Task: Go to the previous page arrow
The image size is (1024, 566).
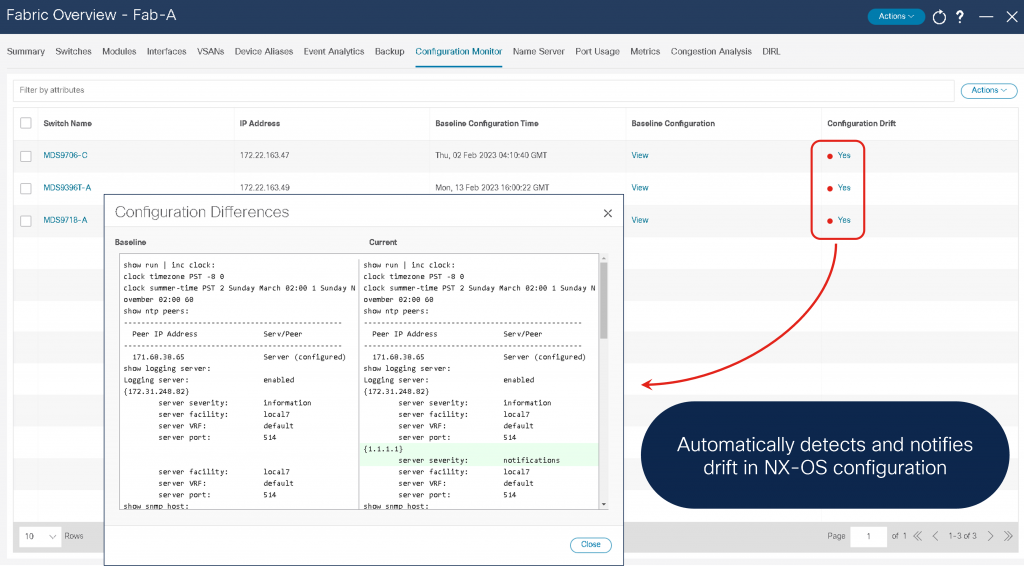Action: pos(934,537)
